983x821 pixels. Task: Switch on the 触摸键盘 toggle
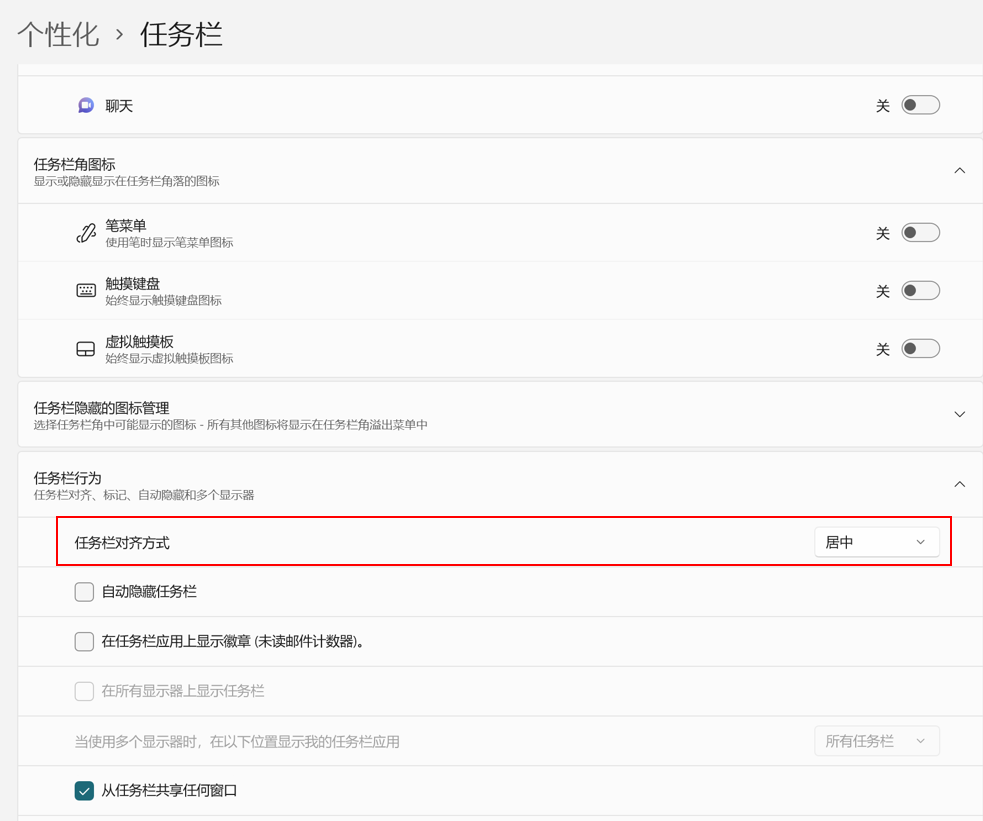tap(920, 291)
